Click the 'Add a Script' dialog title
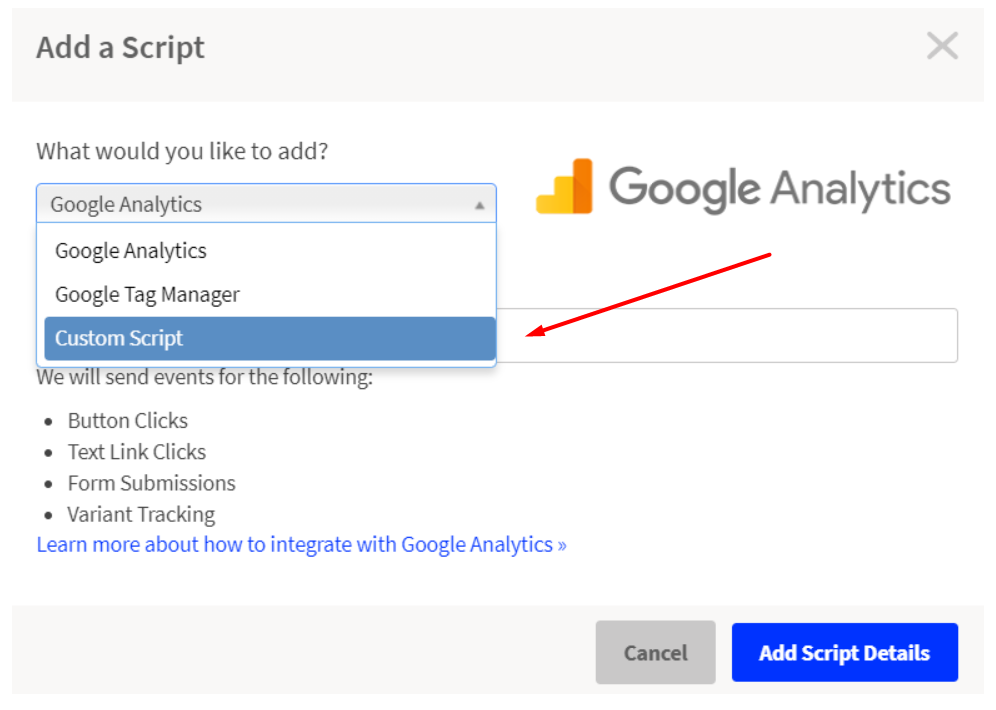The image size is (996, 710). click(x=120, y=48)
